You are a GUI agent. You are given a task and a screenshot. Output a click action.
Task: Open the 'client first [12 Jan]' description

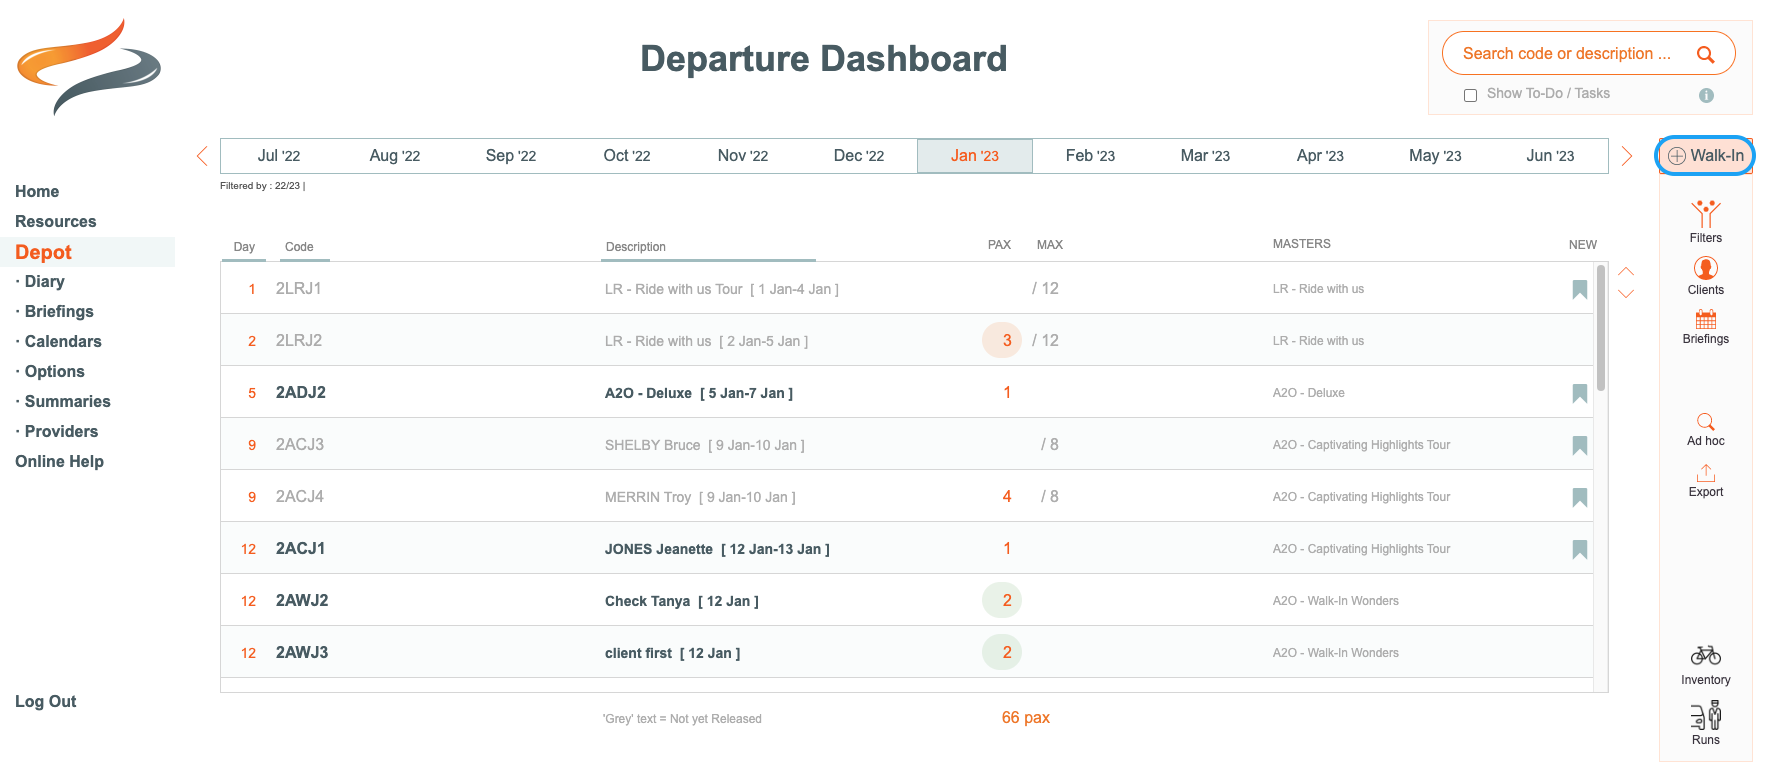pyautogui.click(x=673, y=653)
